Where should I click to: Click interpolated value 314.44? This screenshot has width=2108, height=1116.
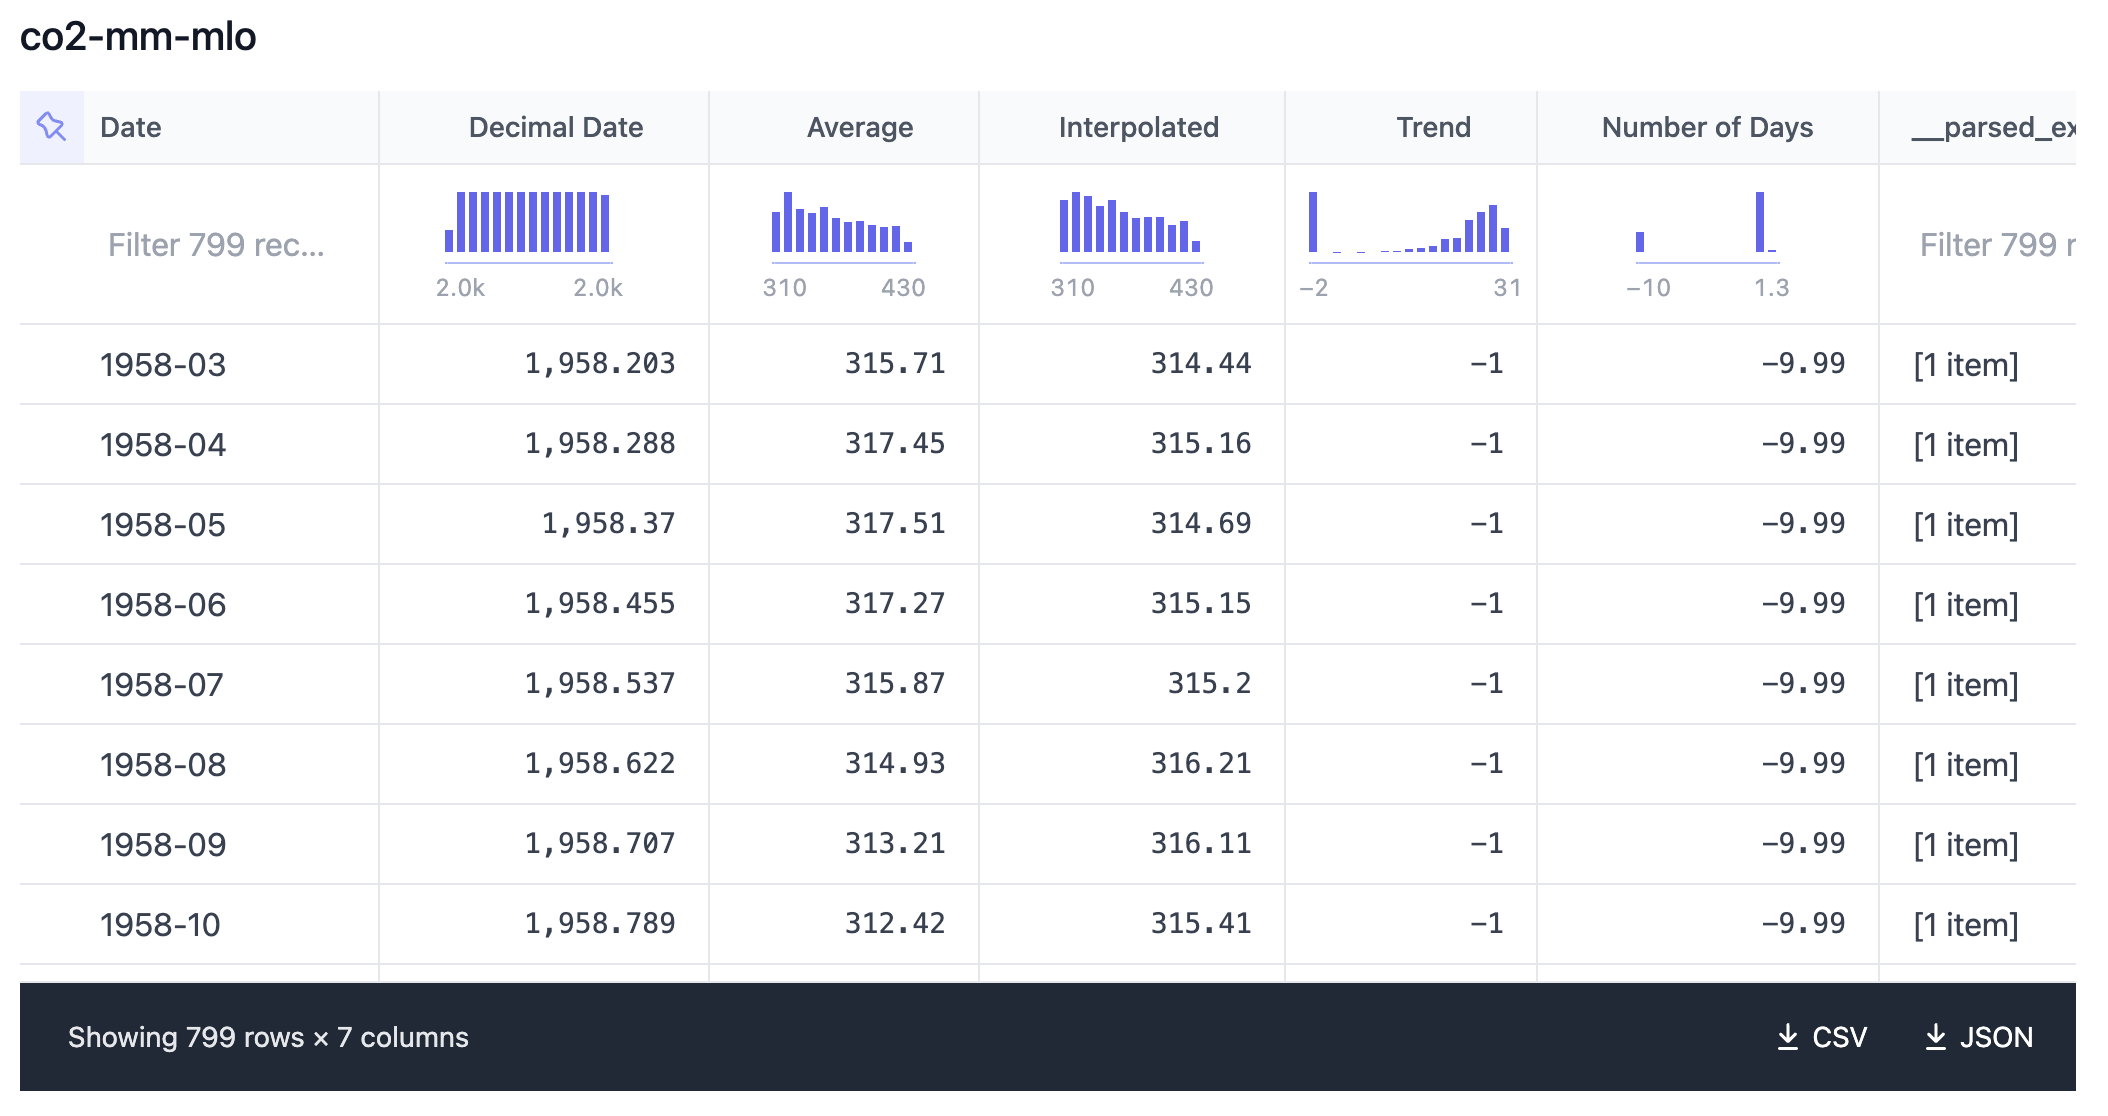(1201, 363)
